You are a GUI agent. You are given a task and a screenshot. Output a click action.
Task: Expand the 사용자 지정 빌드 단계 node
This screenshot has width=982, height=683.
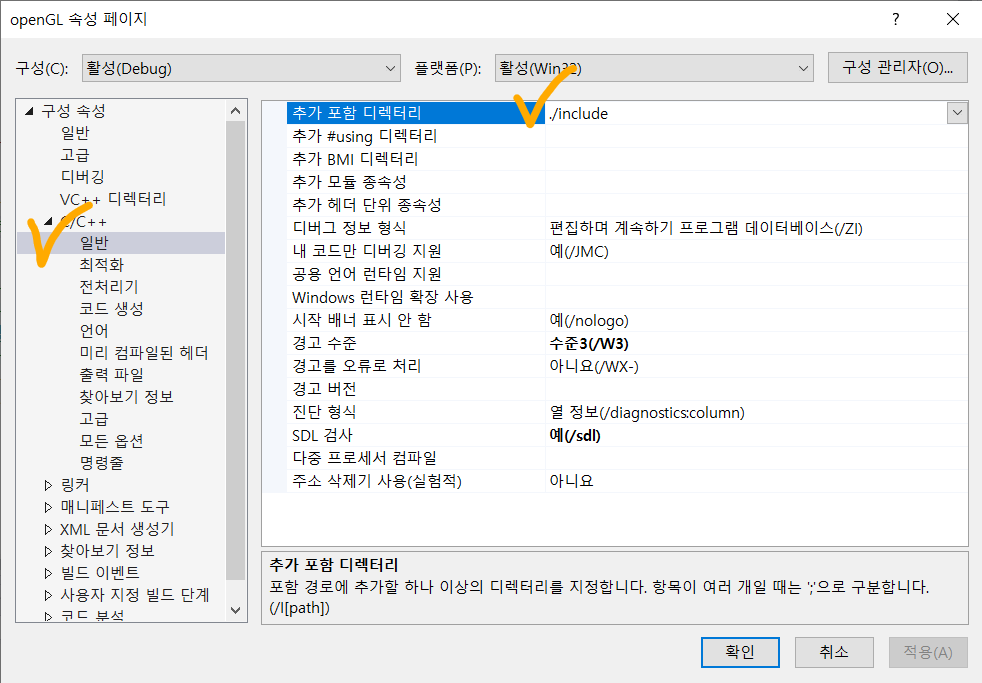48,595
